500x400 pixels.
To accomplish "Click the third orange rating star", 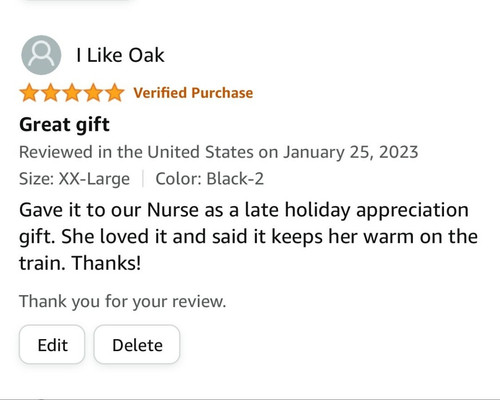I will click(72, 93).
